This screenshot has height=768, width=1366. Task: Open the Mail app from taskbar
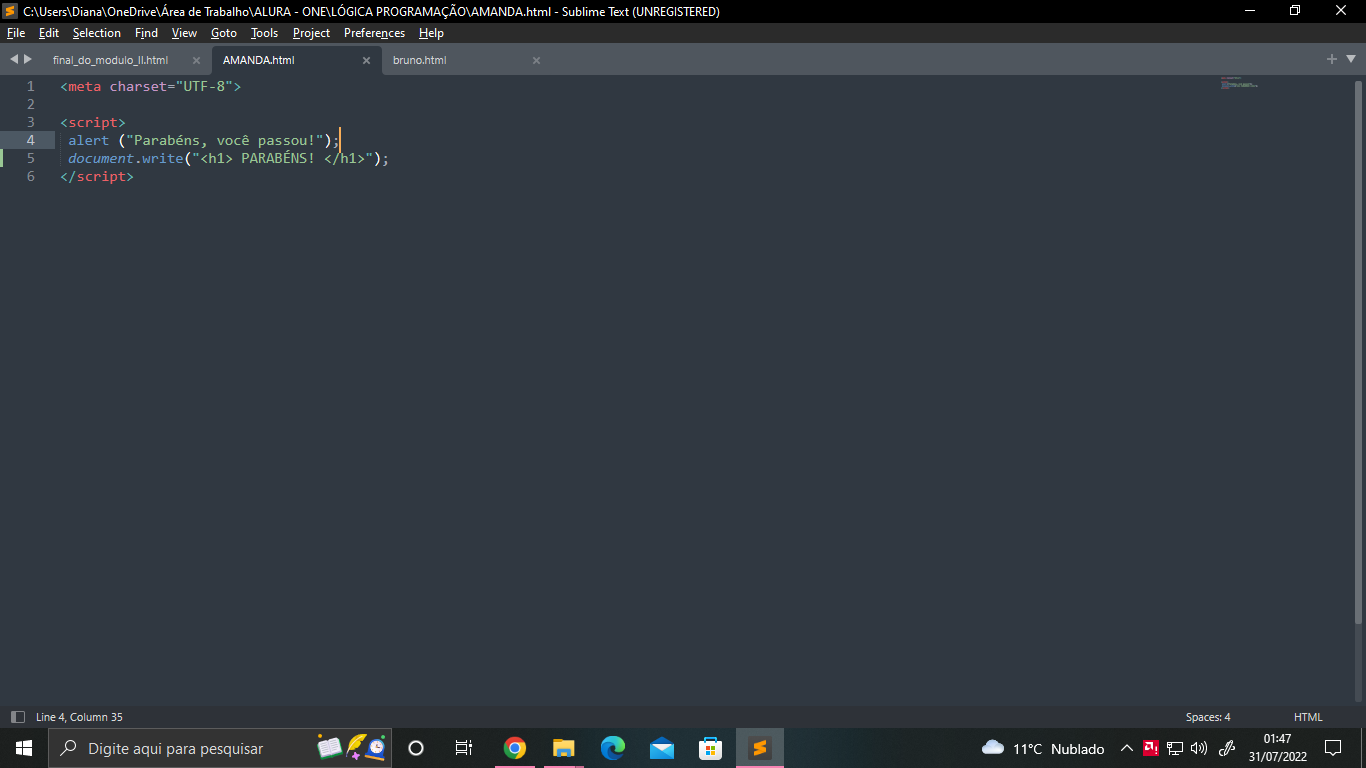click(x=661, y=748)
